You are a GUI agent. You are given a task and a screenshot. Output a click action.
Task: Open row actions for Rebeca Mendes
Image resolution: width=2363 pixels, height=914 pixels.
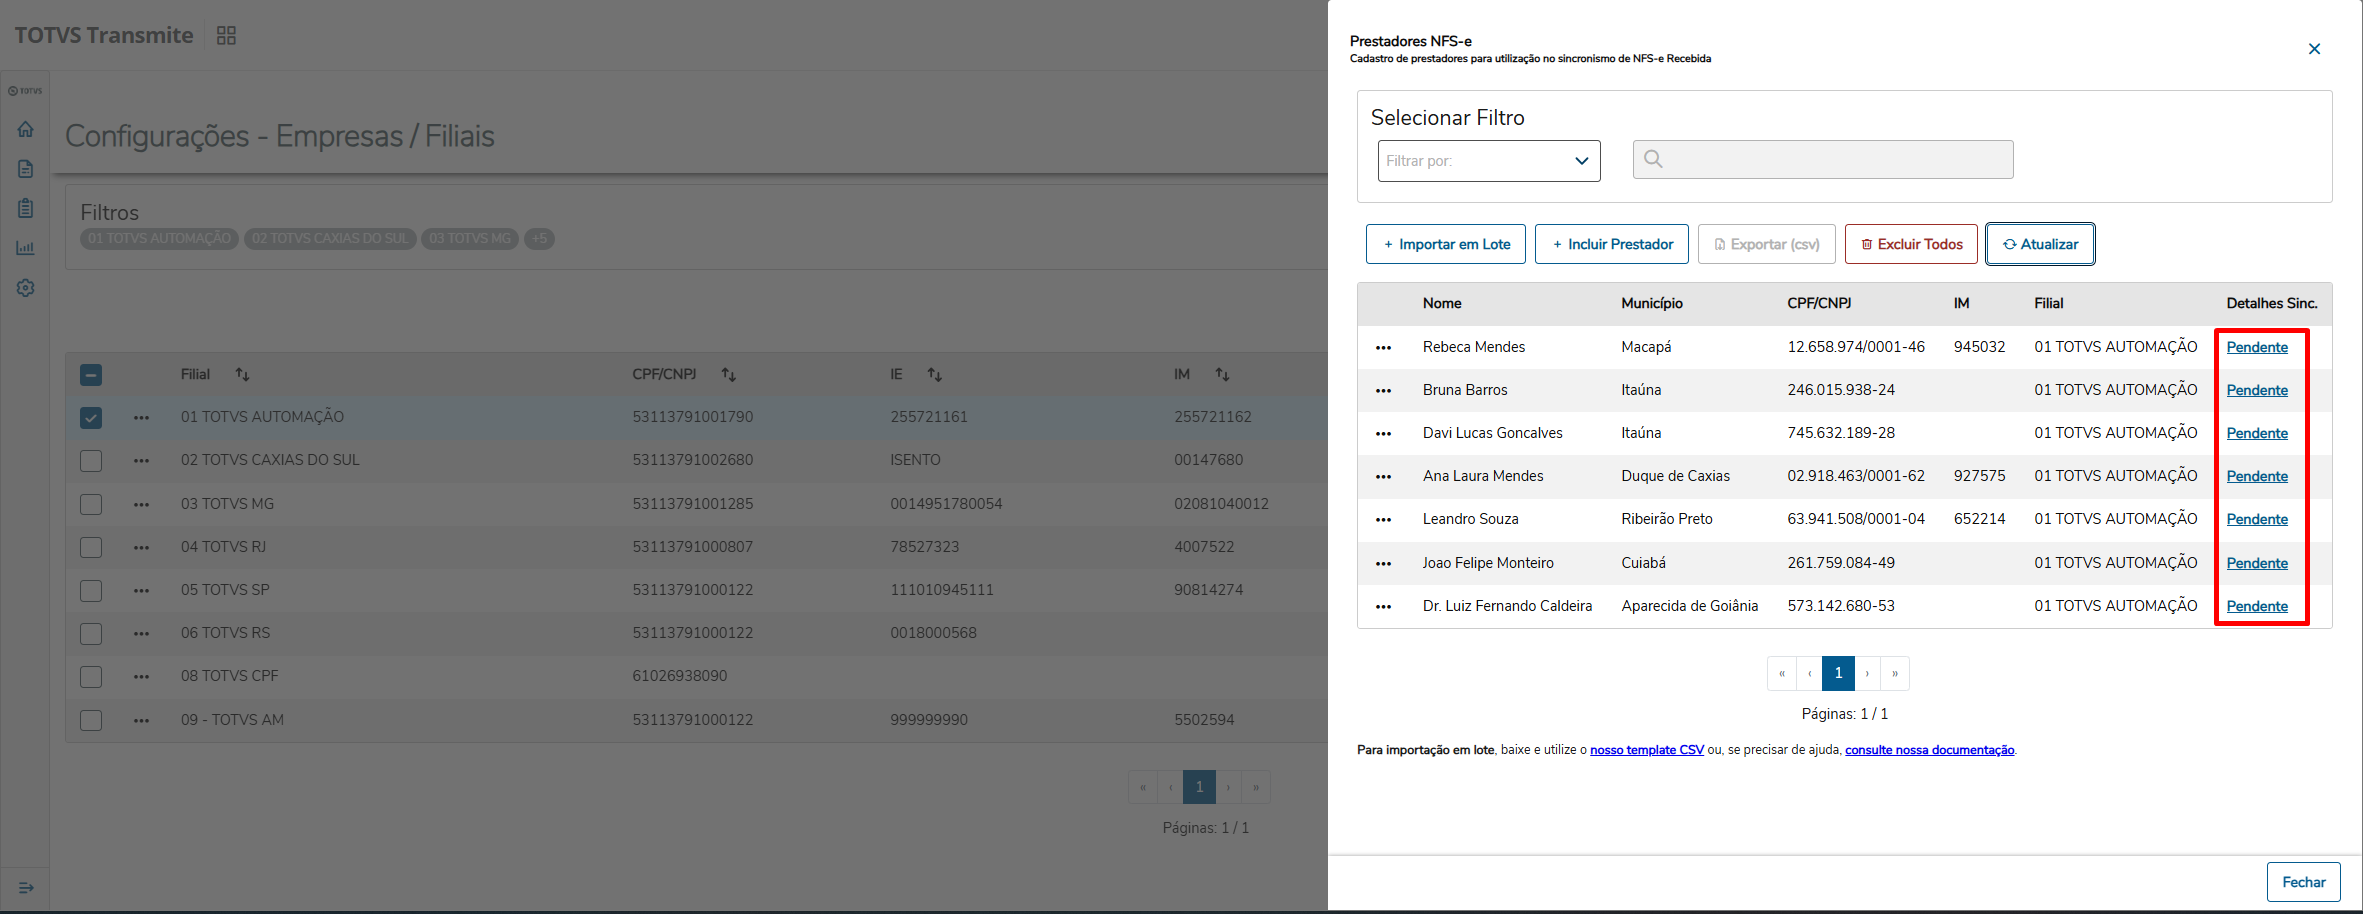pos(1383,348)
